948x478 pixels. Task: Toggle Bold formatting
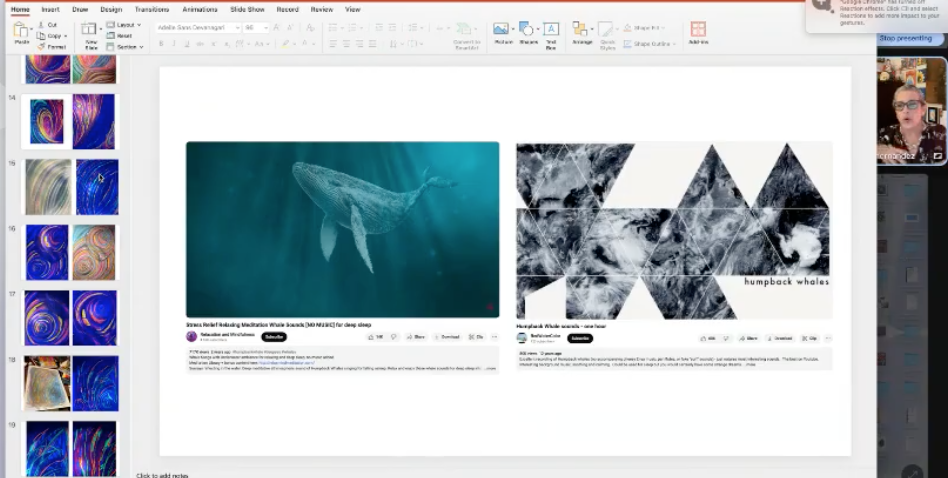pos(161,44)
